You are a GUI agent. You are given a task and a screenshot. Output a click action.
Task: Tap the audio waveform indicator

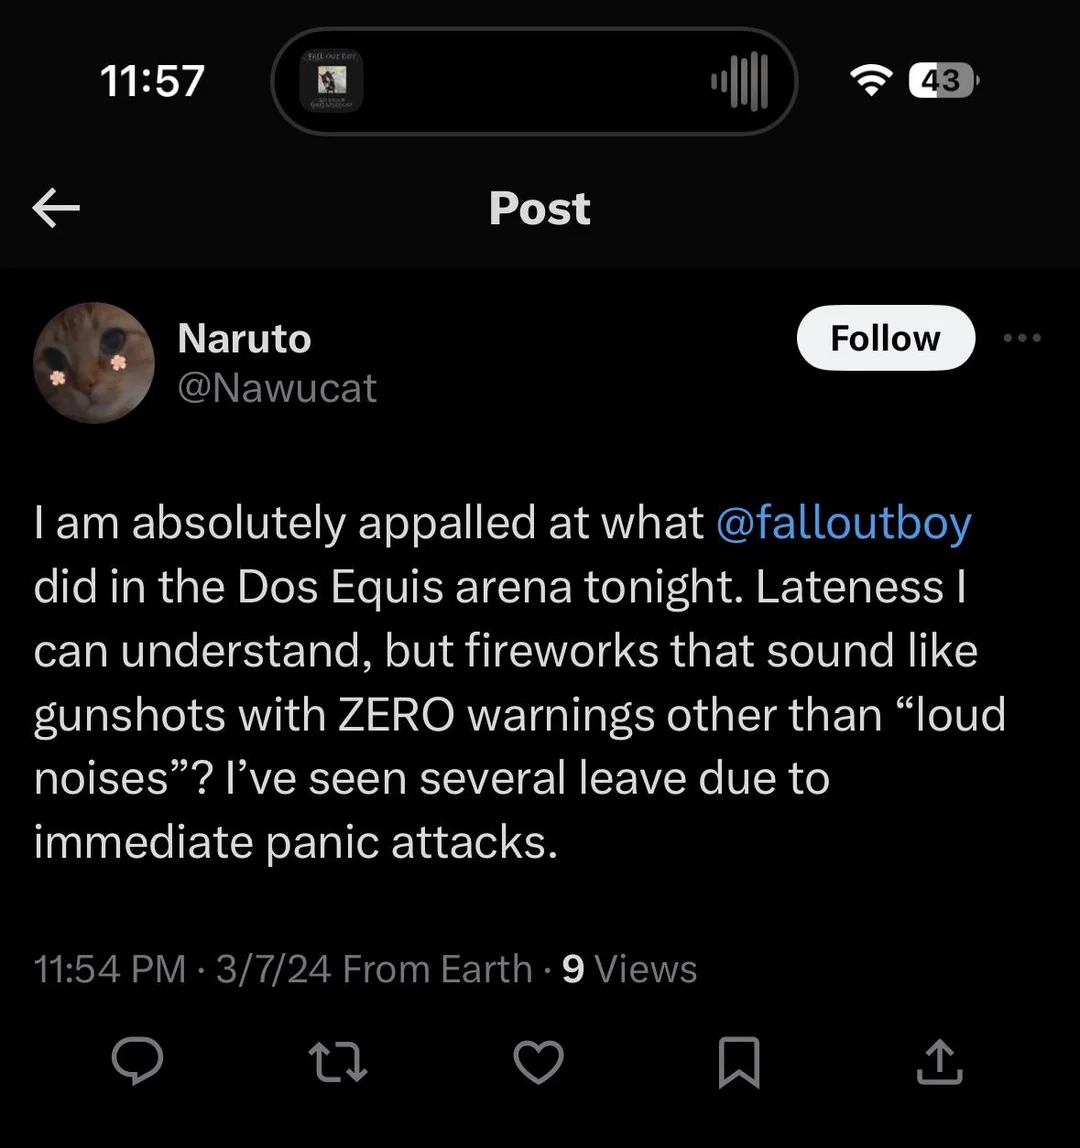pyautogui.click(x=739, y=81)
